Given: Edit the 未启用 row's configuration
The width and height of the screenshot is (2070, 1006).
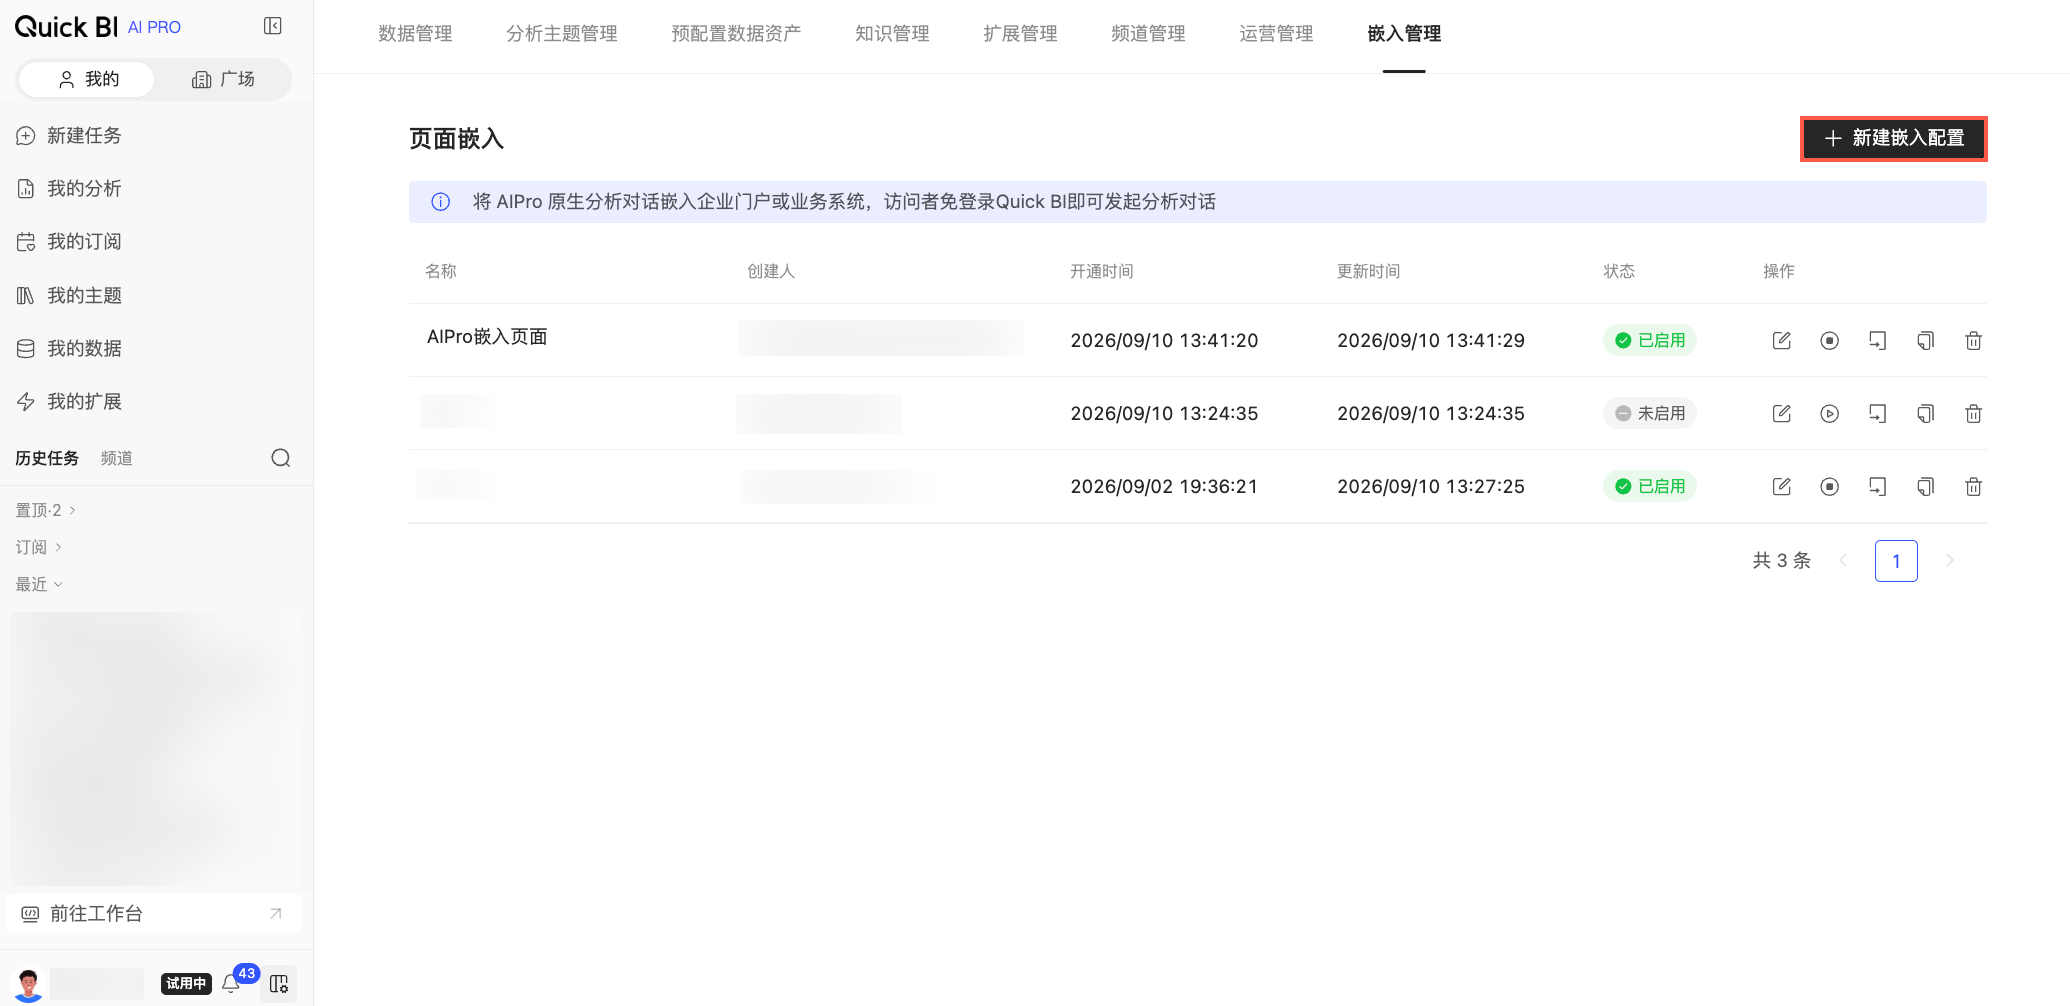Looking at the screenshot, I should coord(1781,414).
